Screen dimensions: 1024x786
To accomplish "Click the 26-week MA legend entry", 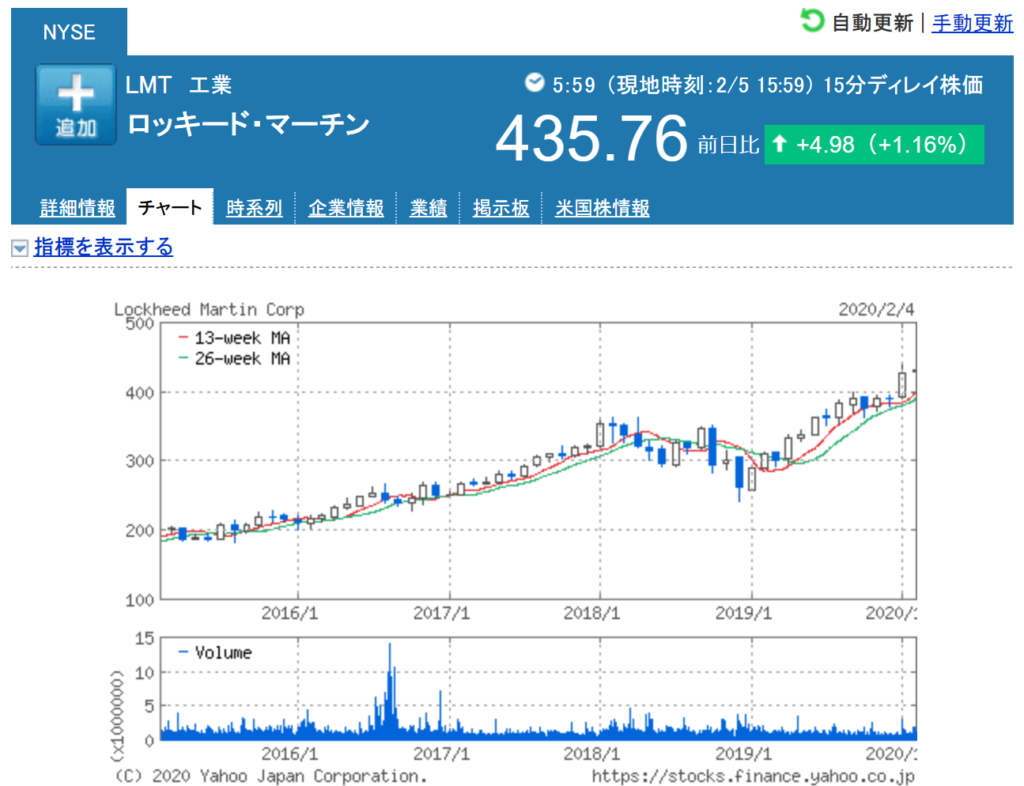I will pos(234,358).
